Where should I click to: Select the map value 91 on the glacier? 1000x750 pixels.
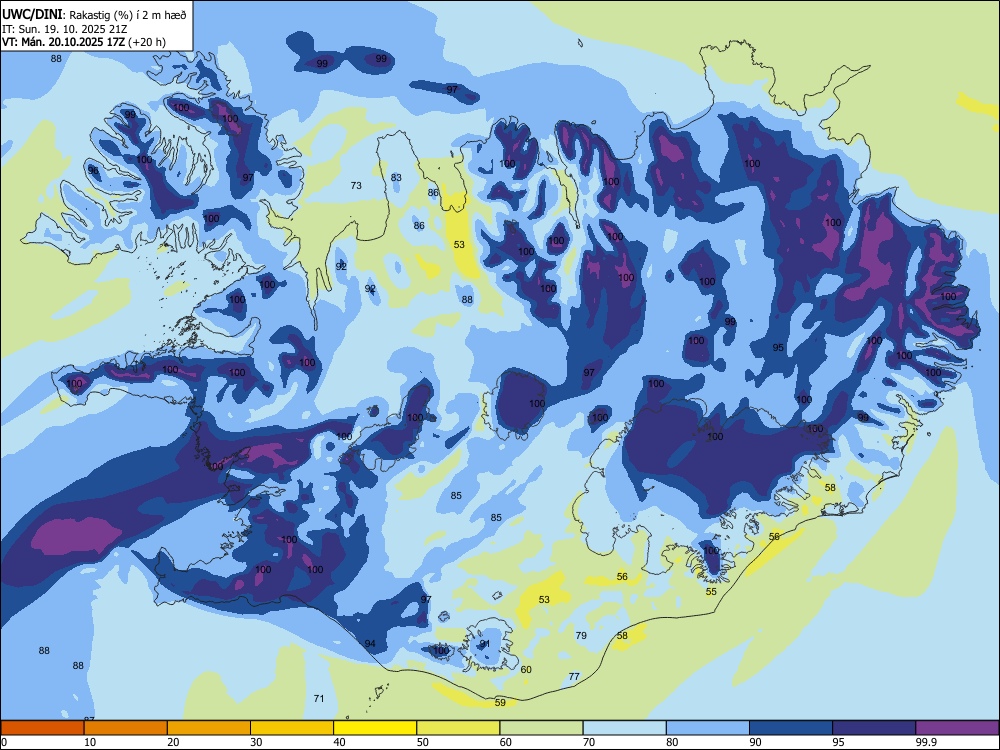485,643
